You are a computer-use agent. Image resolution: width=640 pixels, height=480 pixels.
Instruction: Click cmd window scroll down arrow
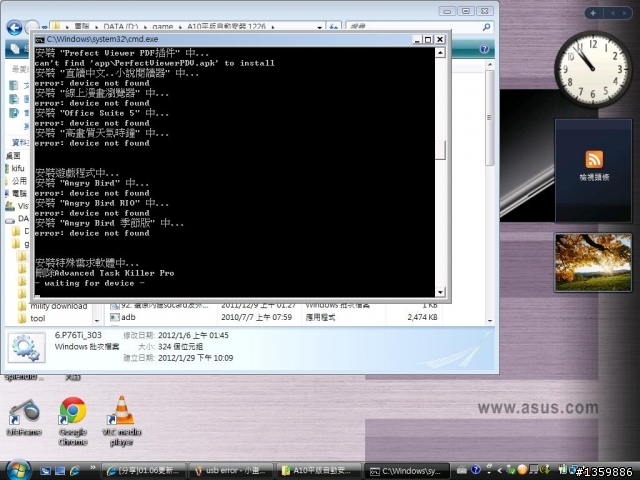[x=440, y=292]
